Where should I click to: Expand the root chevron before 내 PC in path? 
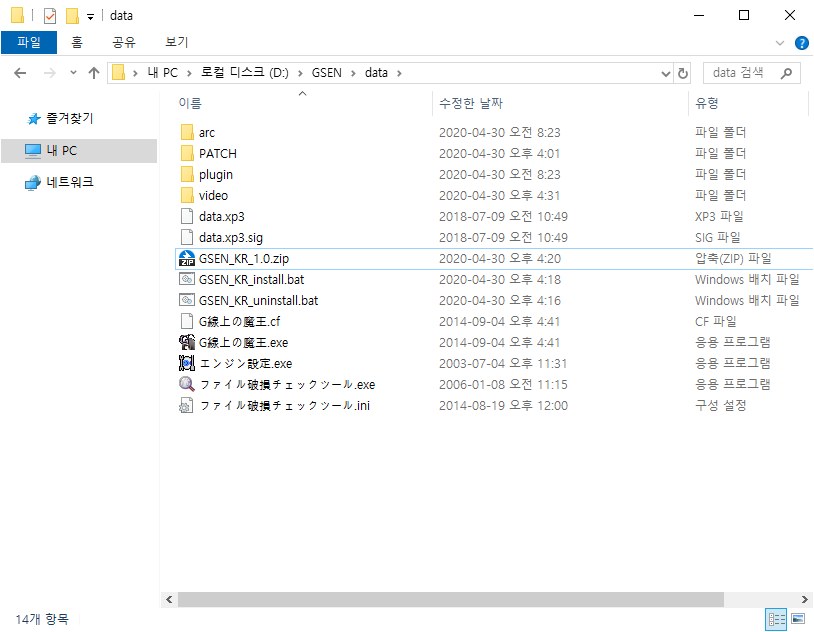pos(135,73)
